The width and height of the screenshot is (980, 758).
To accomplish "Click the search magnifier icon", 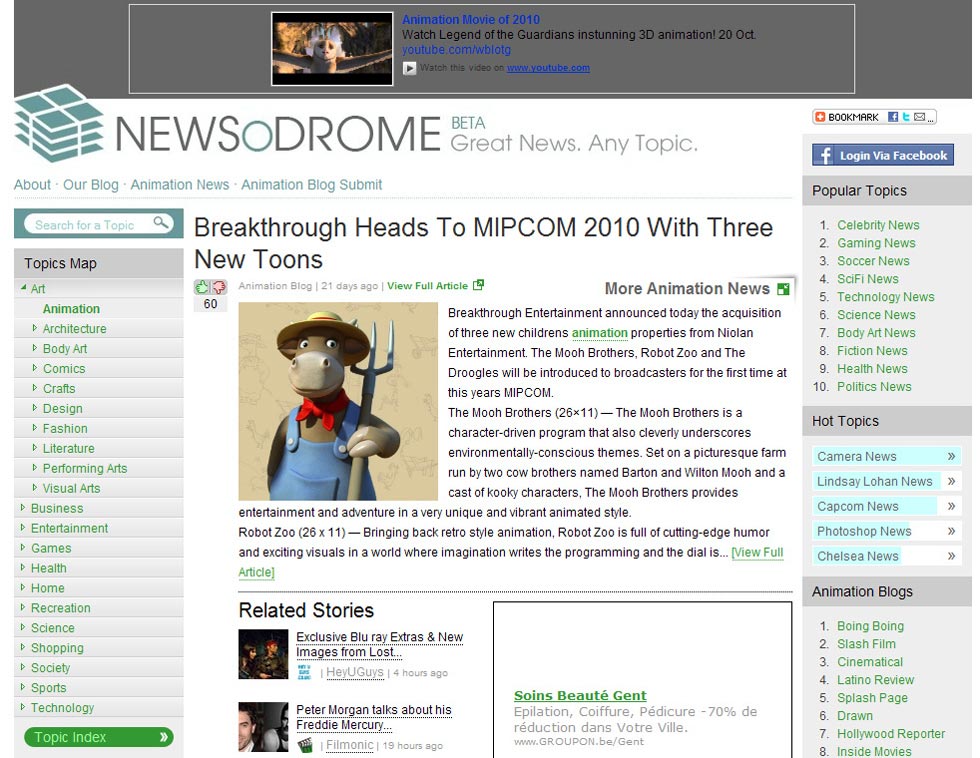I will pyautogui.click(x=161, y=222).
